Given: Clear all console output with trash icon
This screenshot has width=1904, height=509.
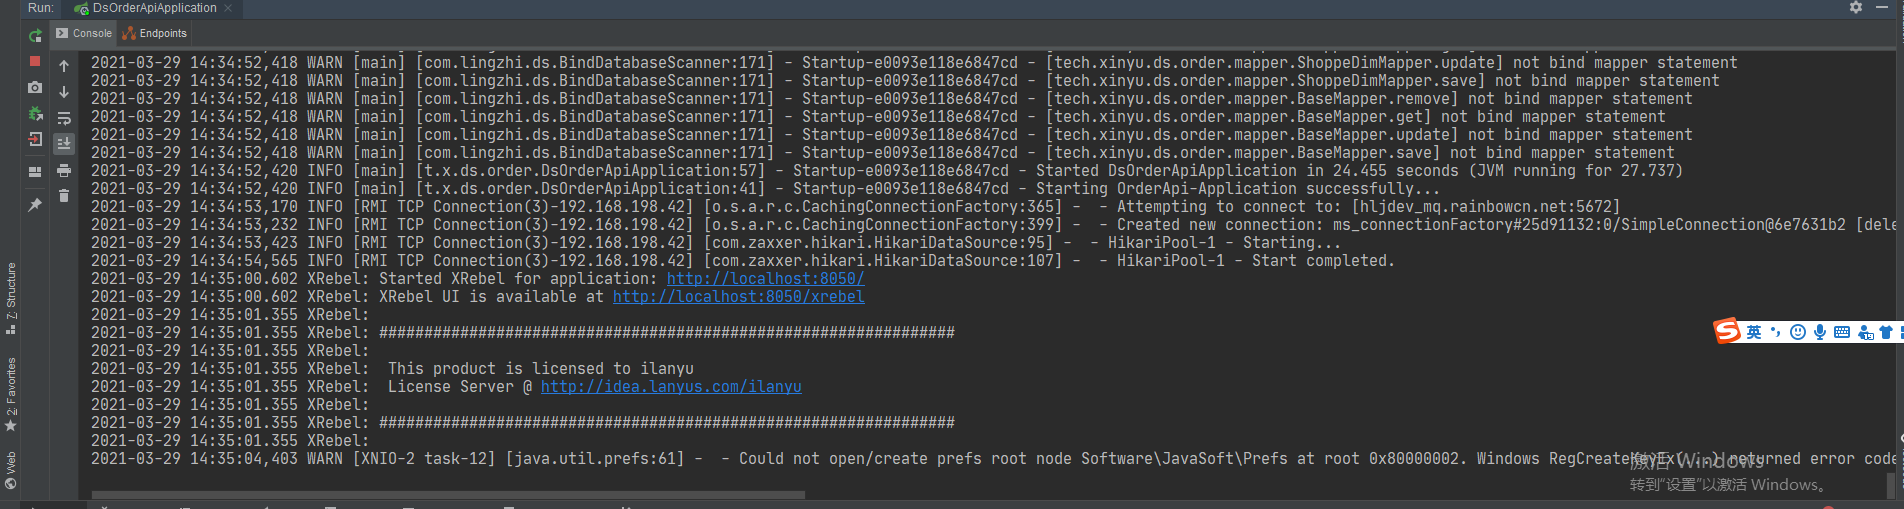Looking at the screenshot, I should point(64,196).
